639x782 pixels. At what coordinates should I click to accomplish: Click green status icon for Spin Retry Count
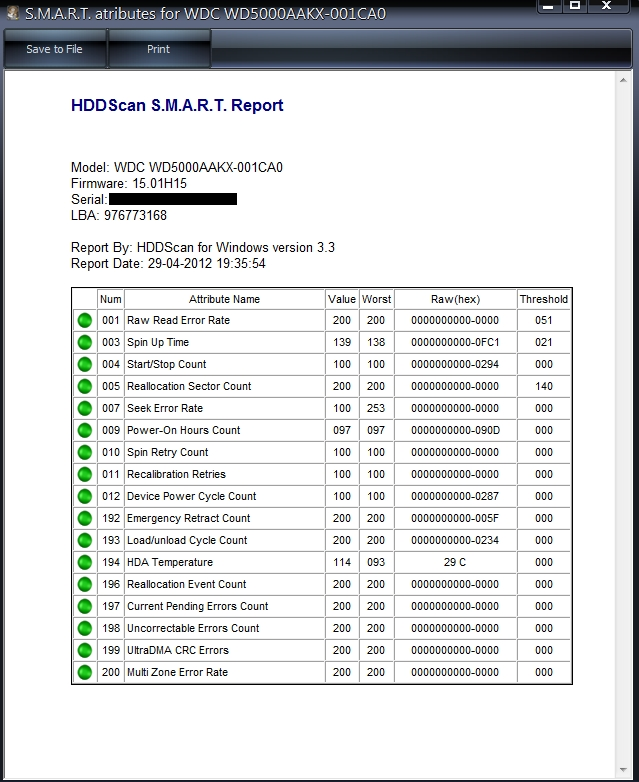(x=85, y=452)
